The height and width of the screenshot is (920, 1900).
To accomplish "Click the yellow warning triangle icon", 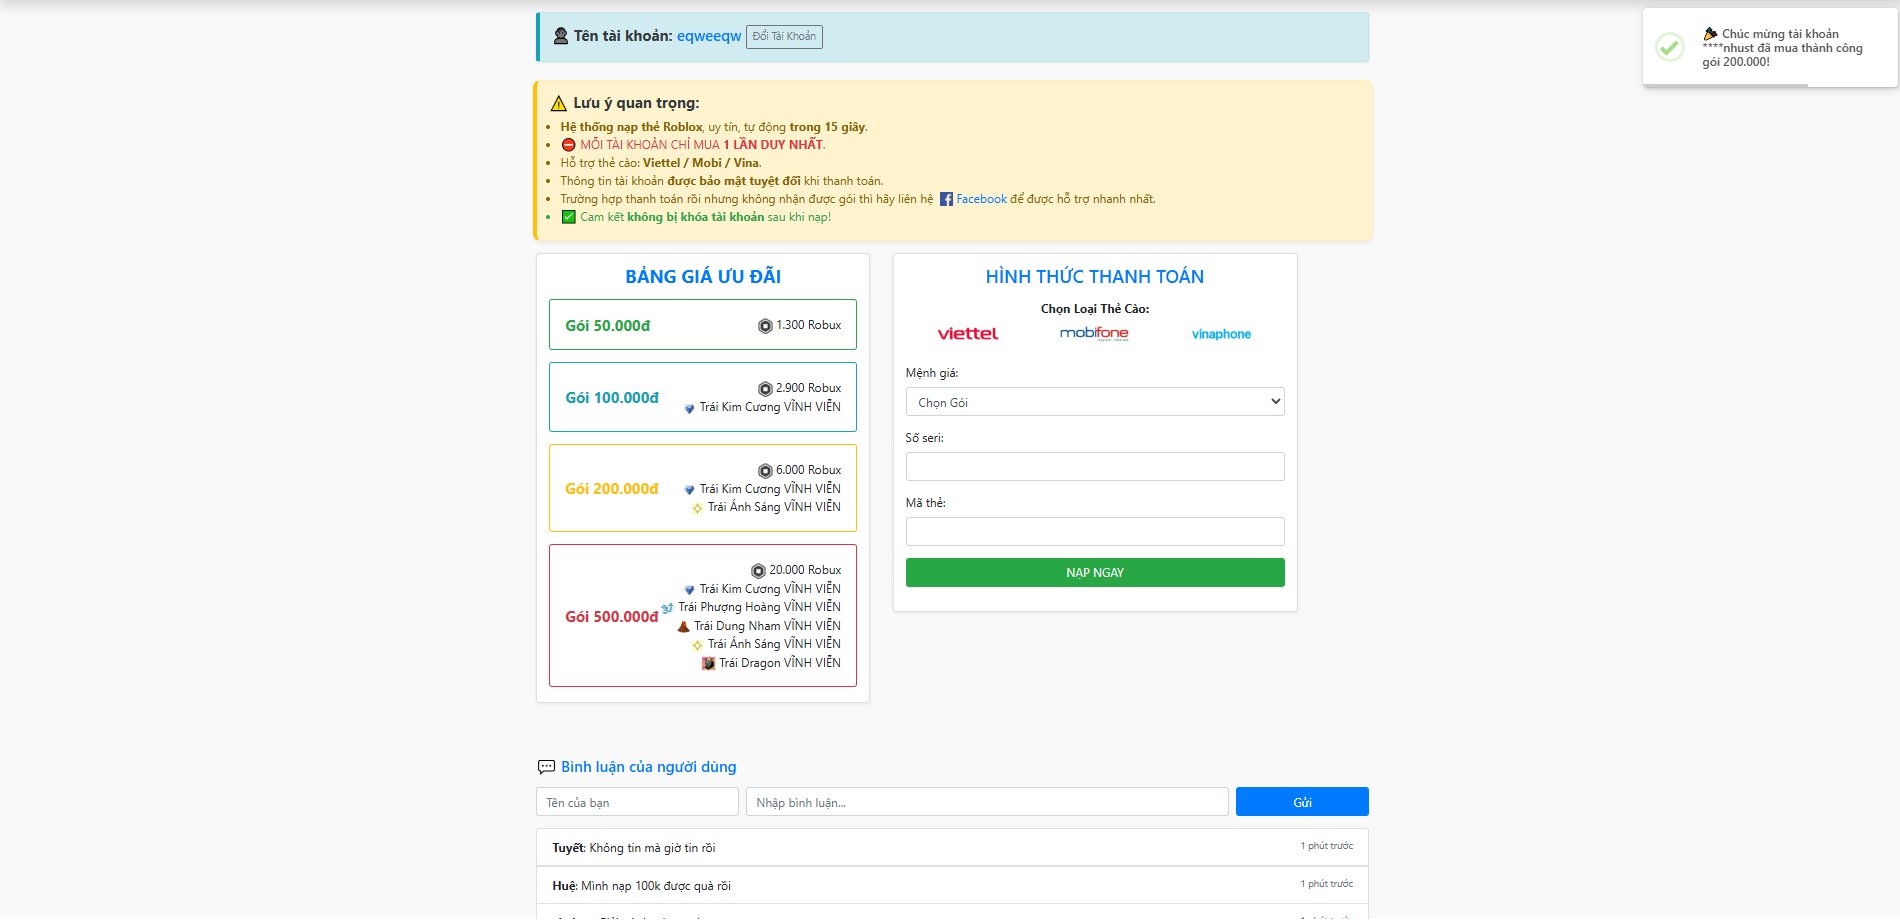I will coord(559,103).
